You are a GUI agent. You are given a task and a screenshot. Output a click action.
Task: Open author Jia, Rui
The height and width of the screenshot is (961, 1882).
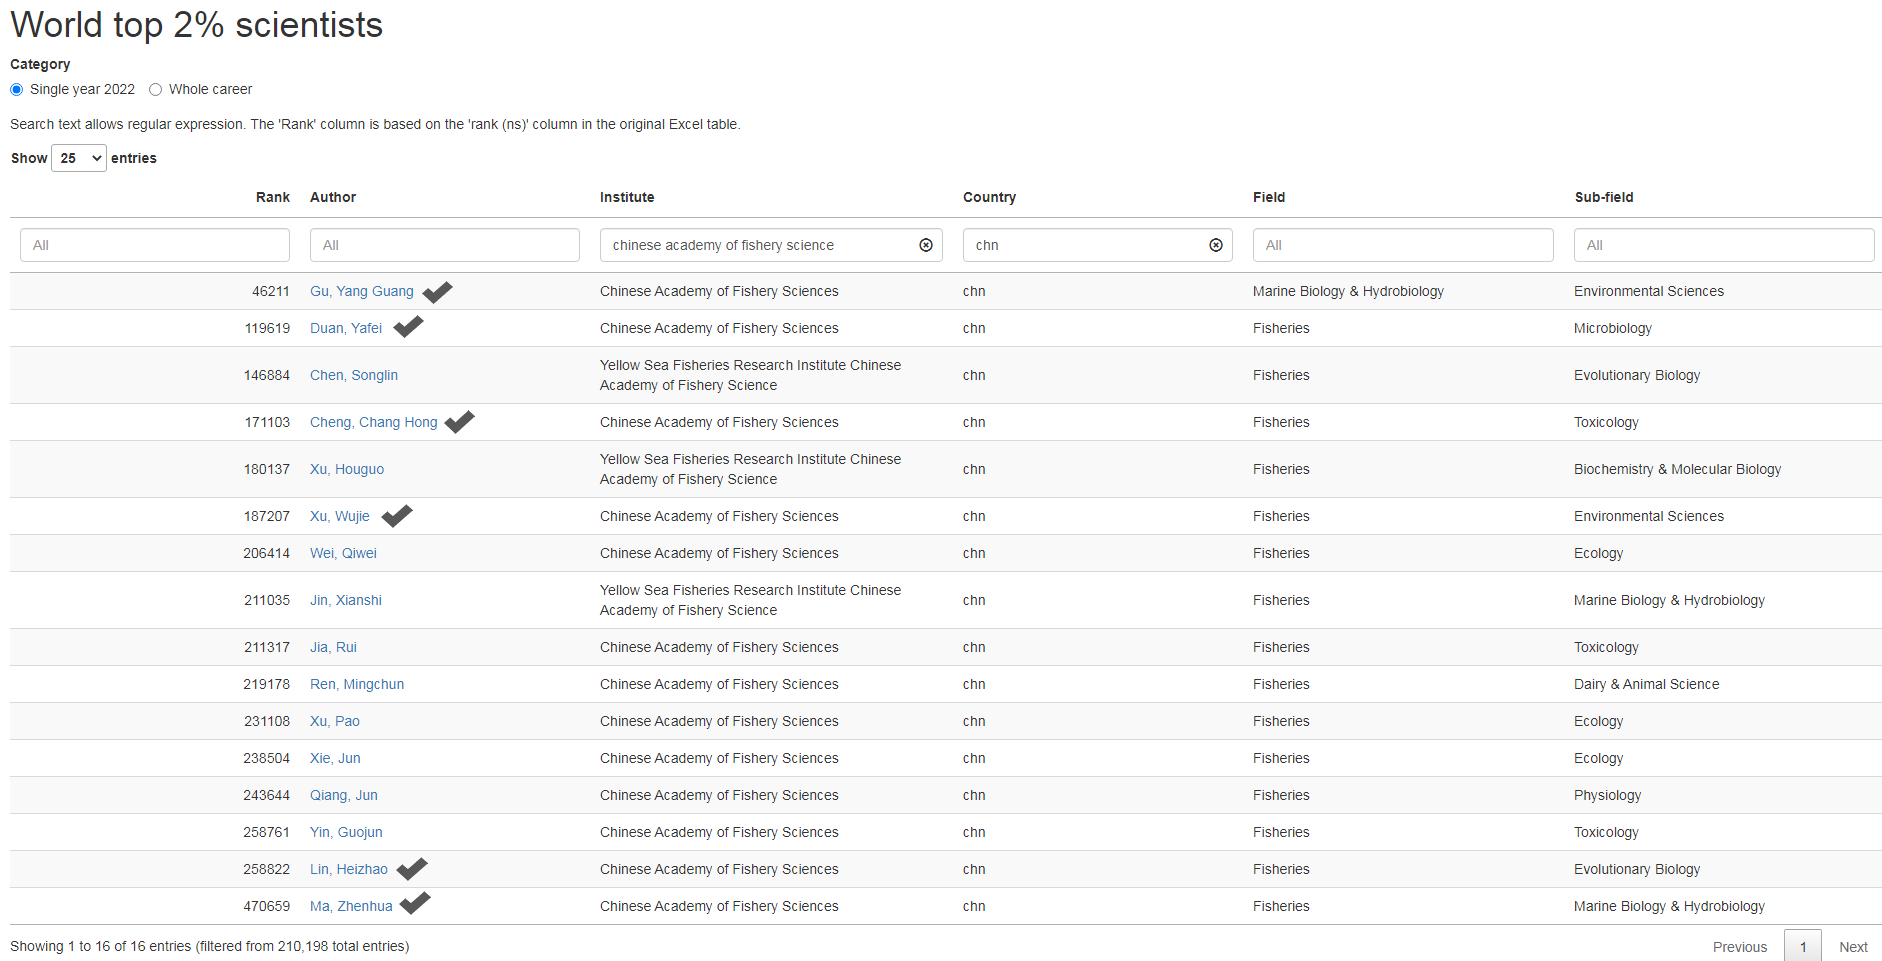(x=333, y=647)
